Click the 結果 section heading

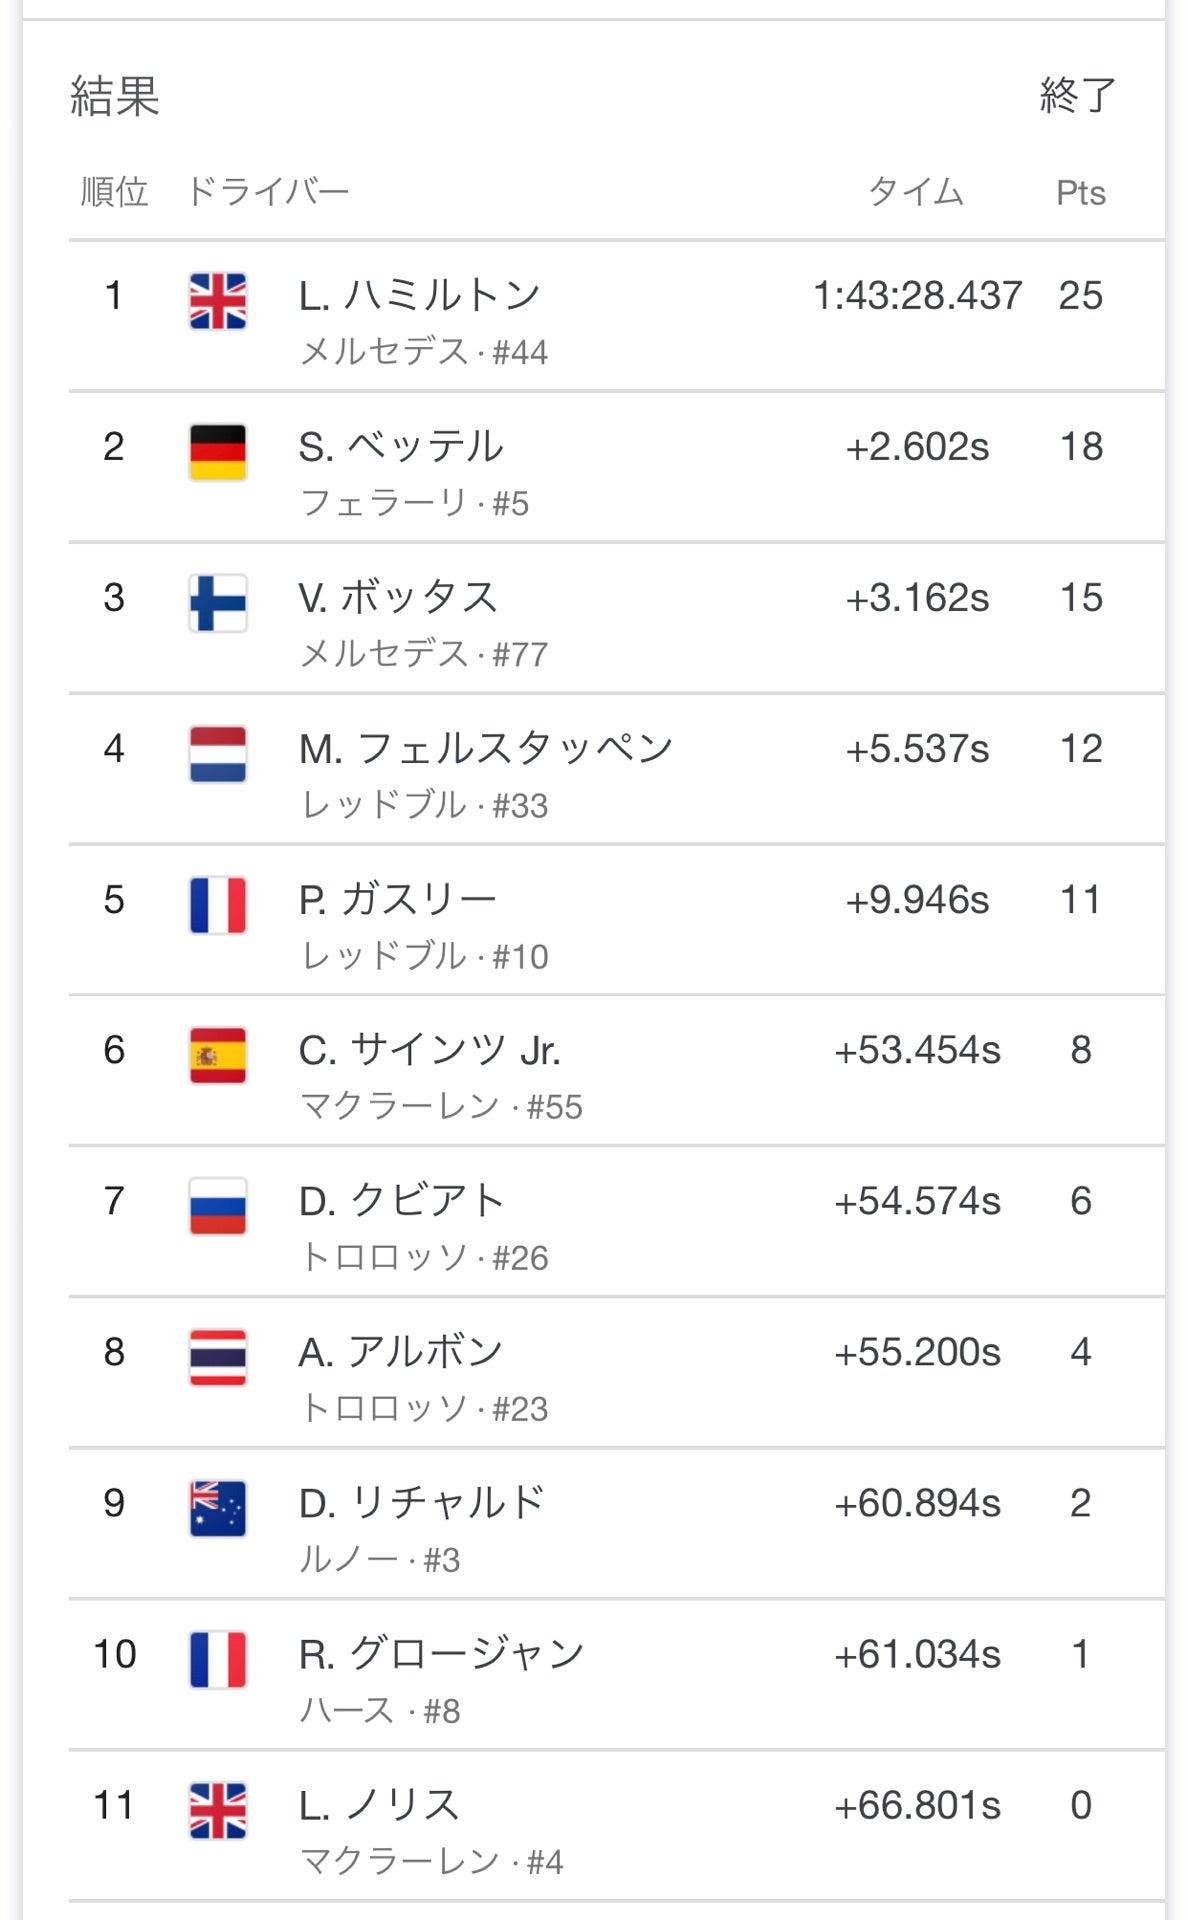[115, 97]
